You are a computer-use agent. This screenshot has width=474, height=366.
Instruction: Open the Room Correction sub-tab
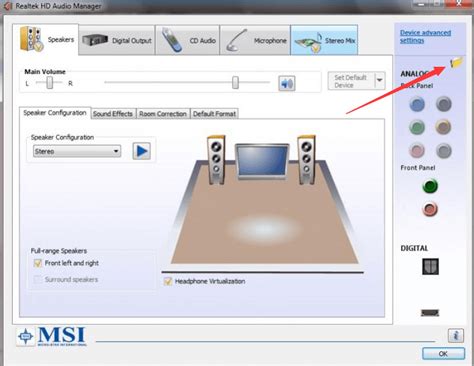point(163,114)
